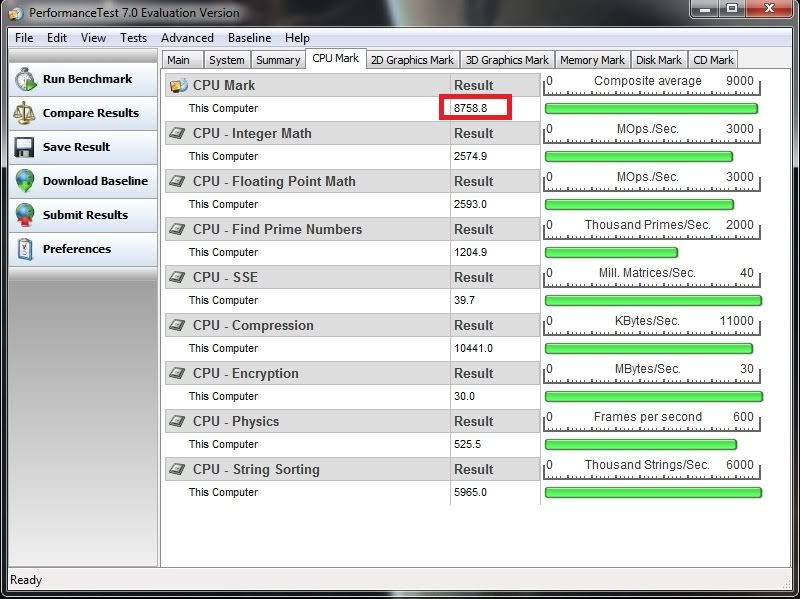Screen dimensions: 800x599
Task: Open the Tests menu
Action: 133,38
